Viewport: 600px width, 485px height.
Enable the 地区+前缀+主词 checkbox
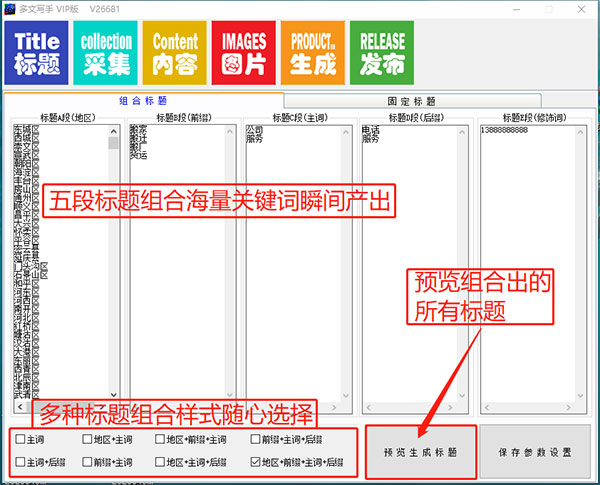160,439
